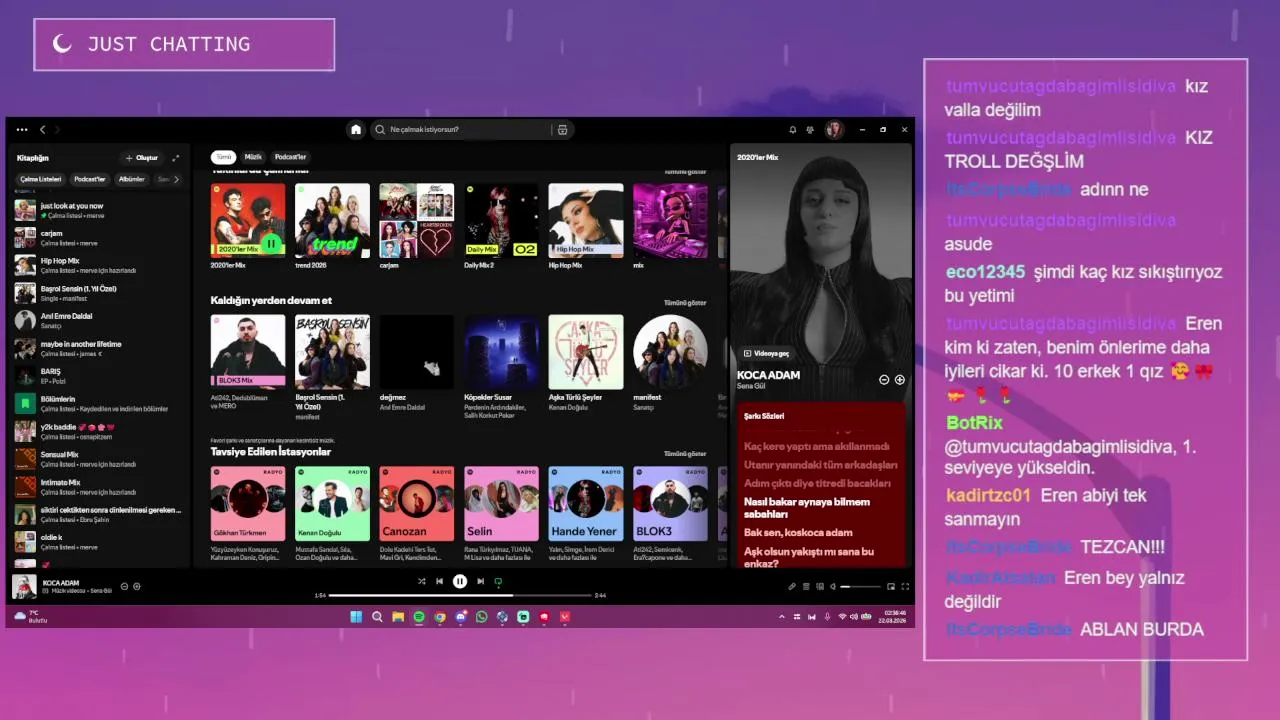Image resolution: width=1280 pixels, height=720 pixels.
Task: Open the BLOK3 Mix card
Action: pyautogui.click(x=248, y=362)
